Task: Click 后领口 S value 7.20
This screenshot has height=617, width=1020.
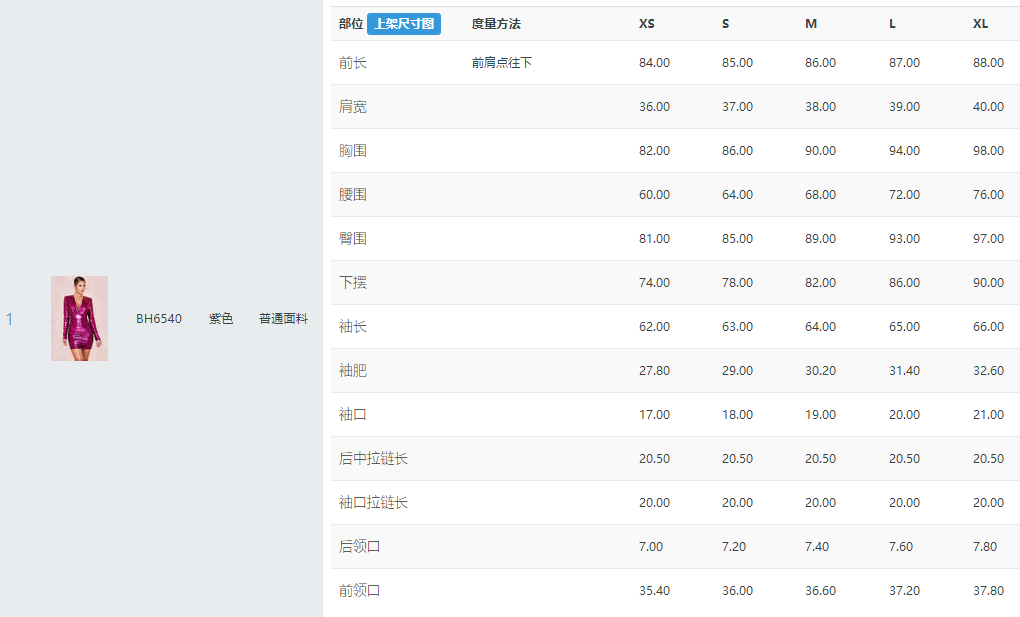Action: pos(734,547)
